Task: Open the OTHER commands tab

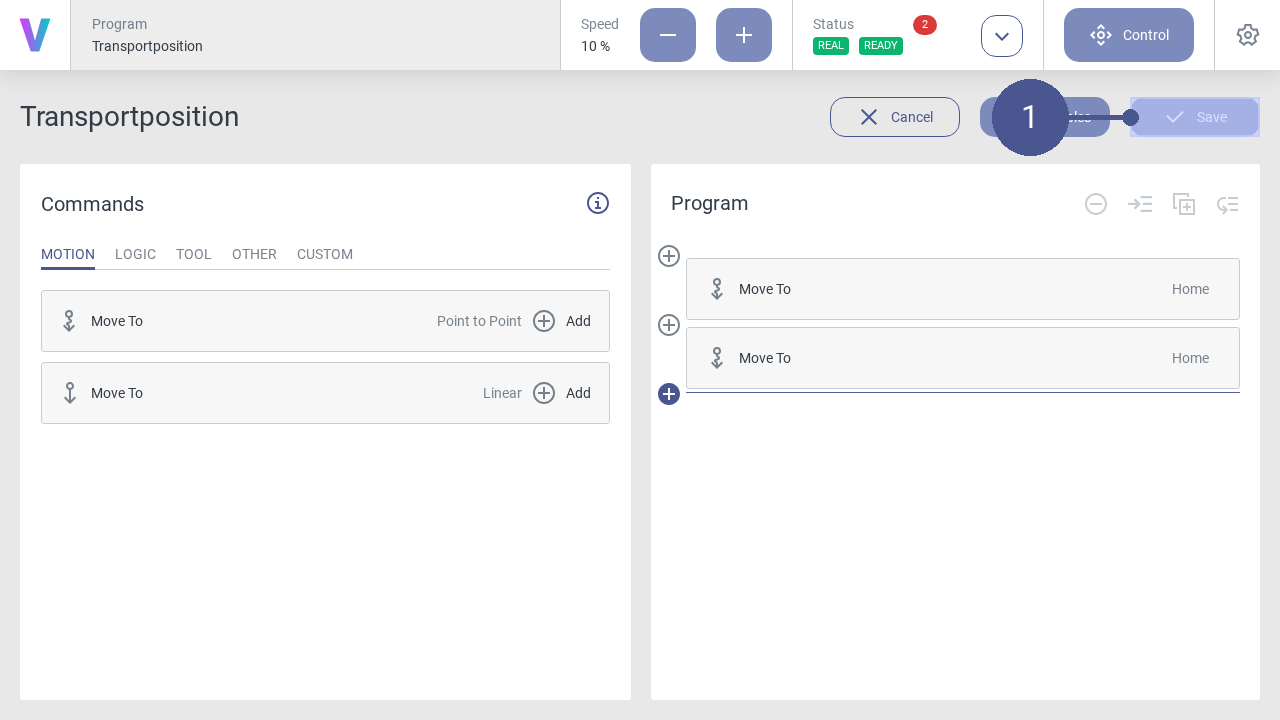Action: [x=254, y=254]
